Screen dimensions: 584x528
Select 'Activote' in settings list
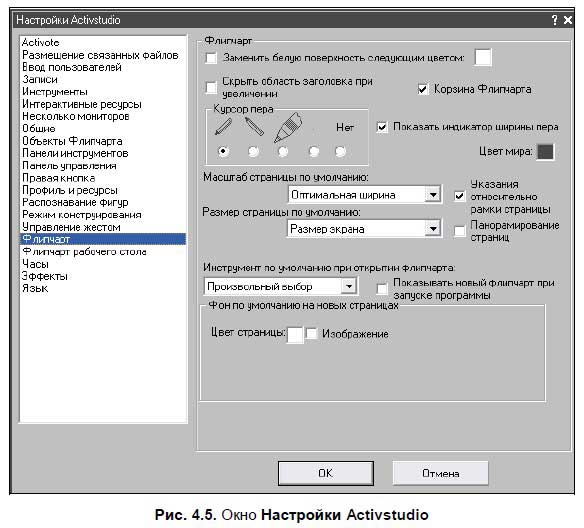tap(41, 42)
